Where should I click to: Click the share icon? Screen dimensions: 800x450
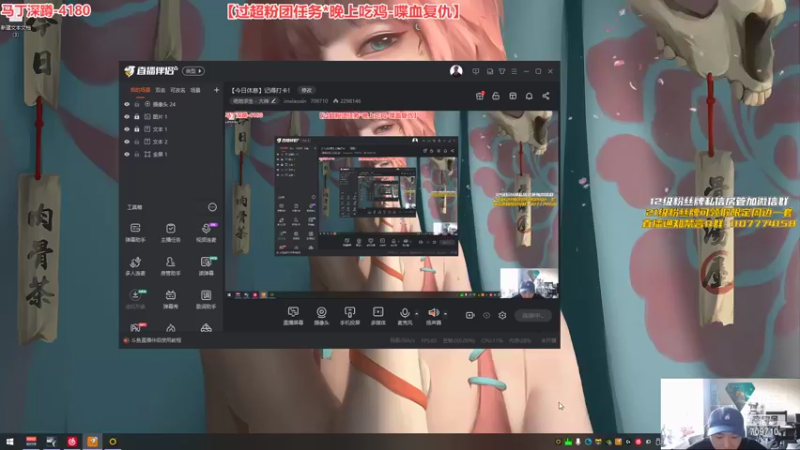coord(546,96)
